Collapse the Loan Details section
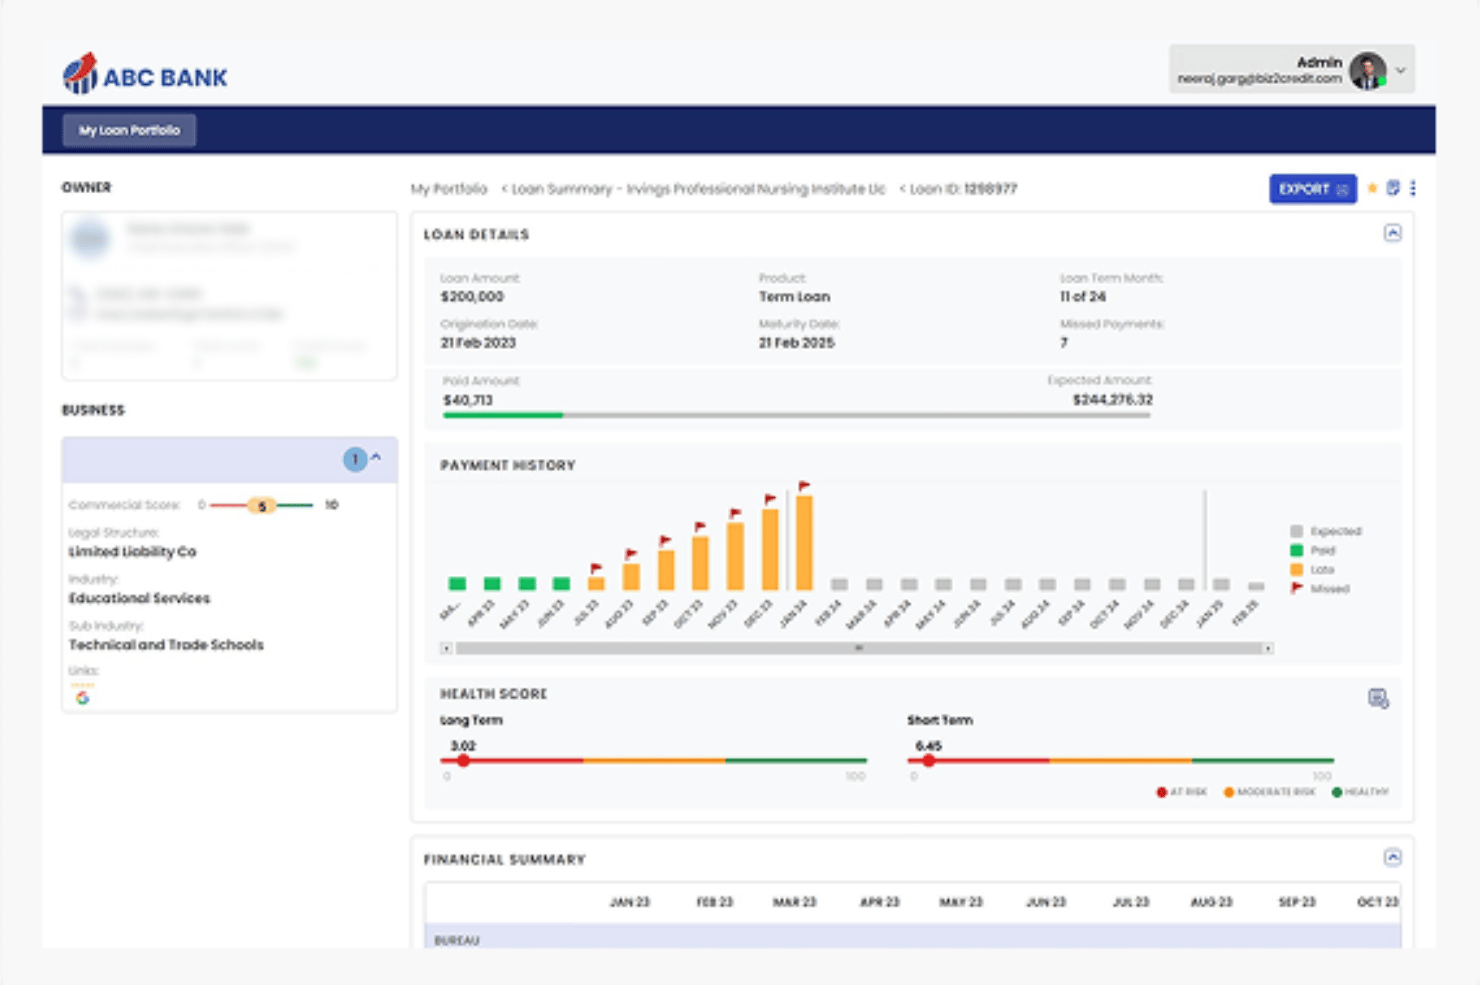 point(1392,233)
